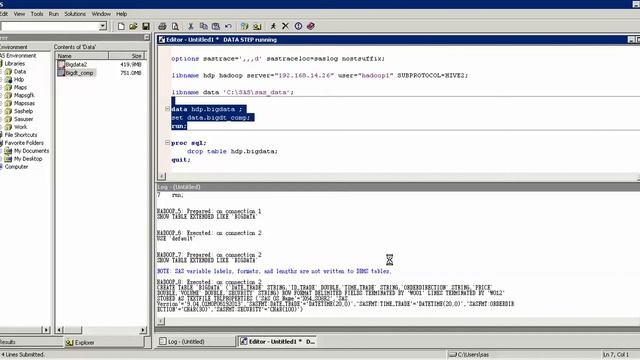Sort by the Name column header
The height and width of the screenshot is (360, 640).
tap(82, 56)
